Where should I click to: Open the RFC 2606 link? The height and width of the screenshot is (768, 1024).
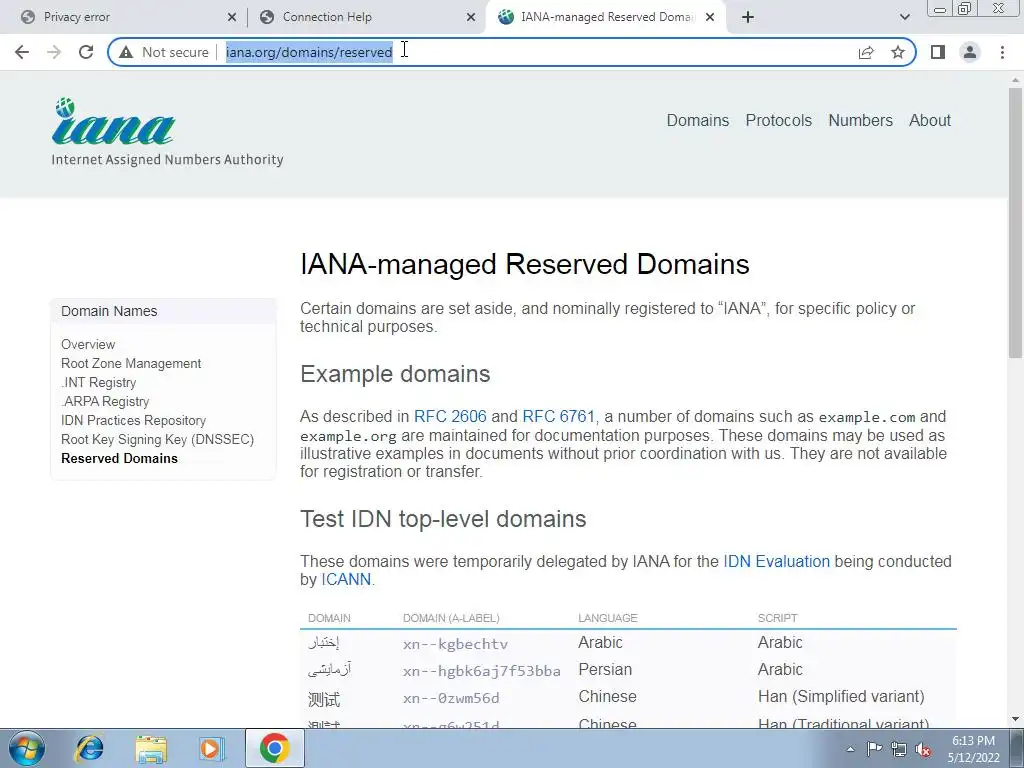coord(450,417)
